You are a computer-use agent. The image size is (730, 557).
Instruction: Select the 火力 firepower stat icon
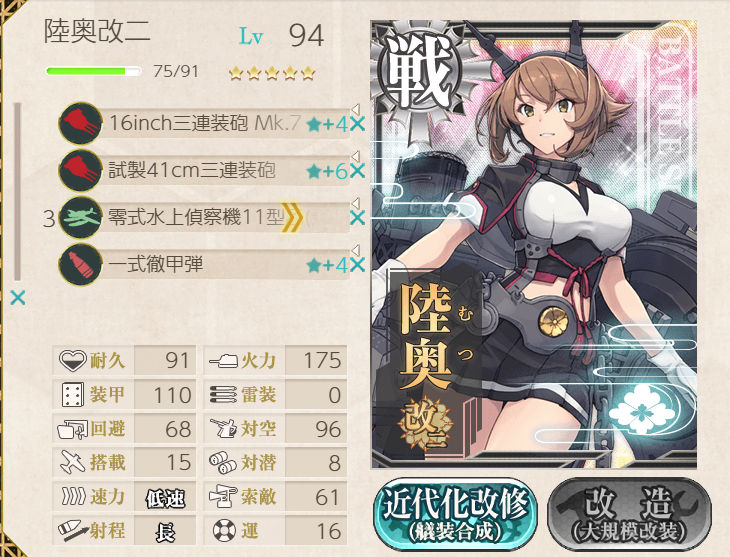[x=223, y=360]
